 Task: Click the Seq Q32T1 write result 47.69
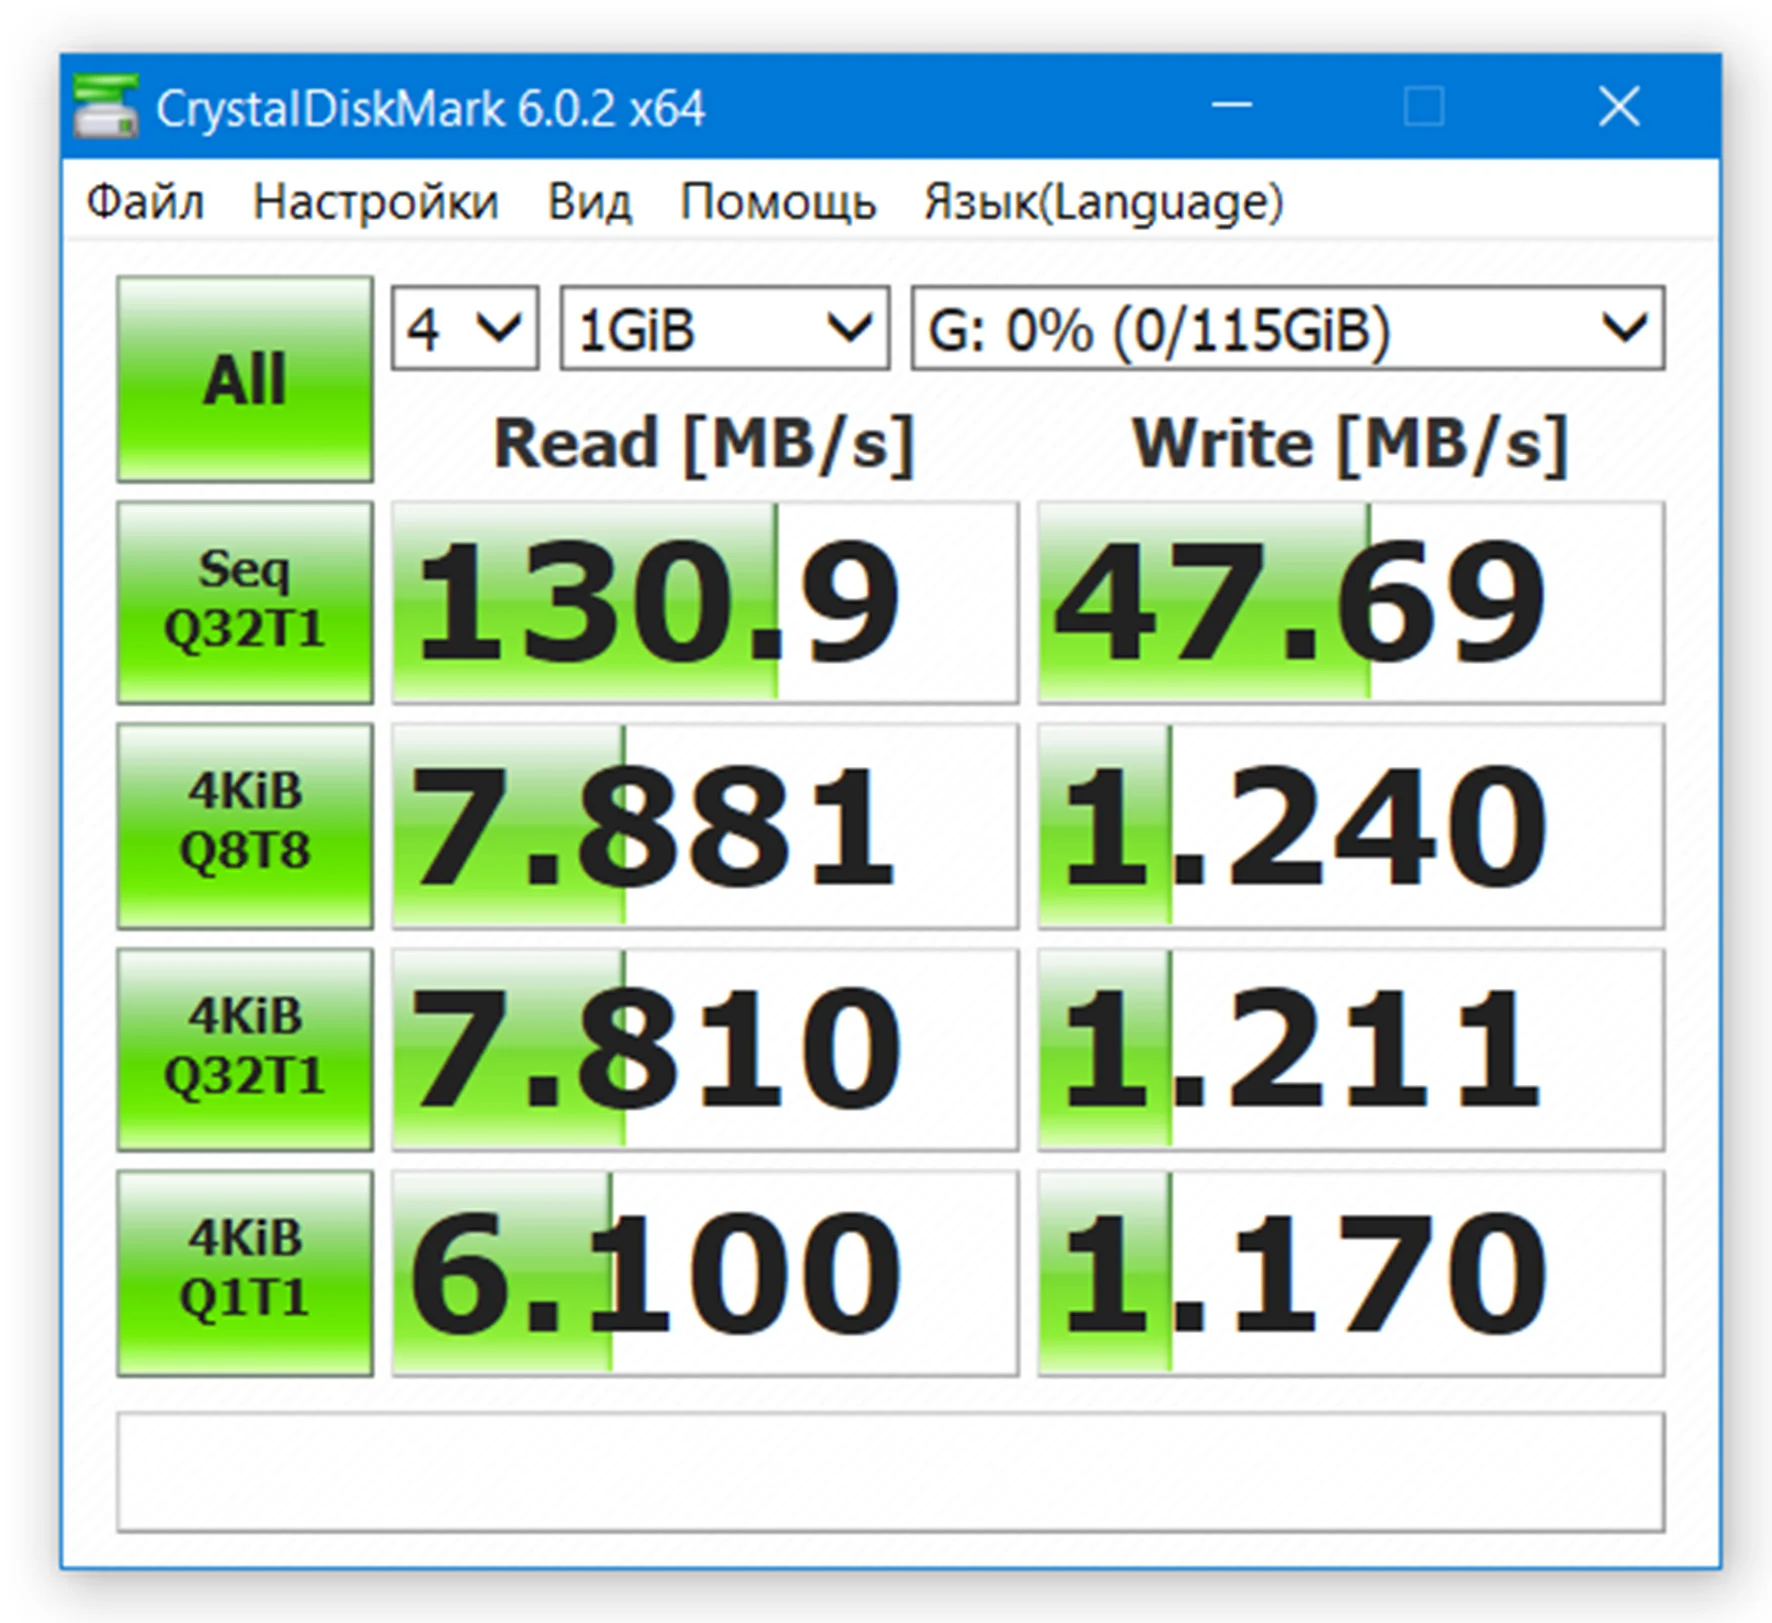(x=1351, y=602)
